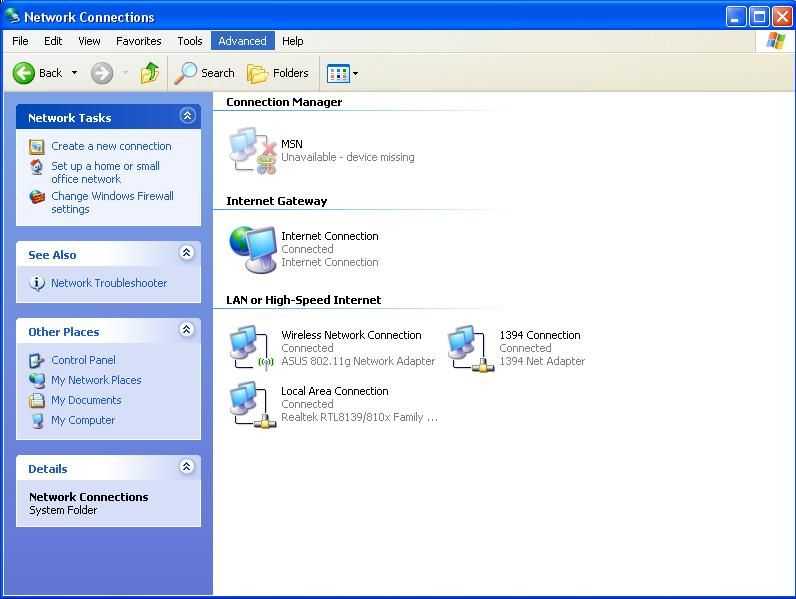
Task: Select the Wireless Network Connection icon
Action: pos(250,348)
